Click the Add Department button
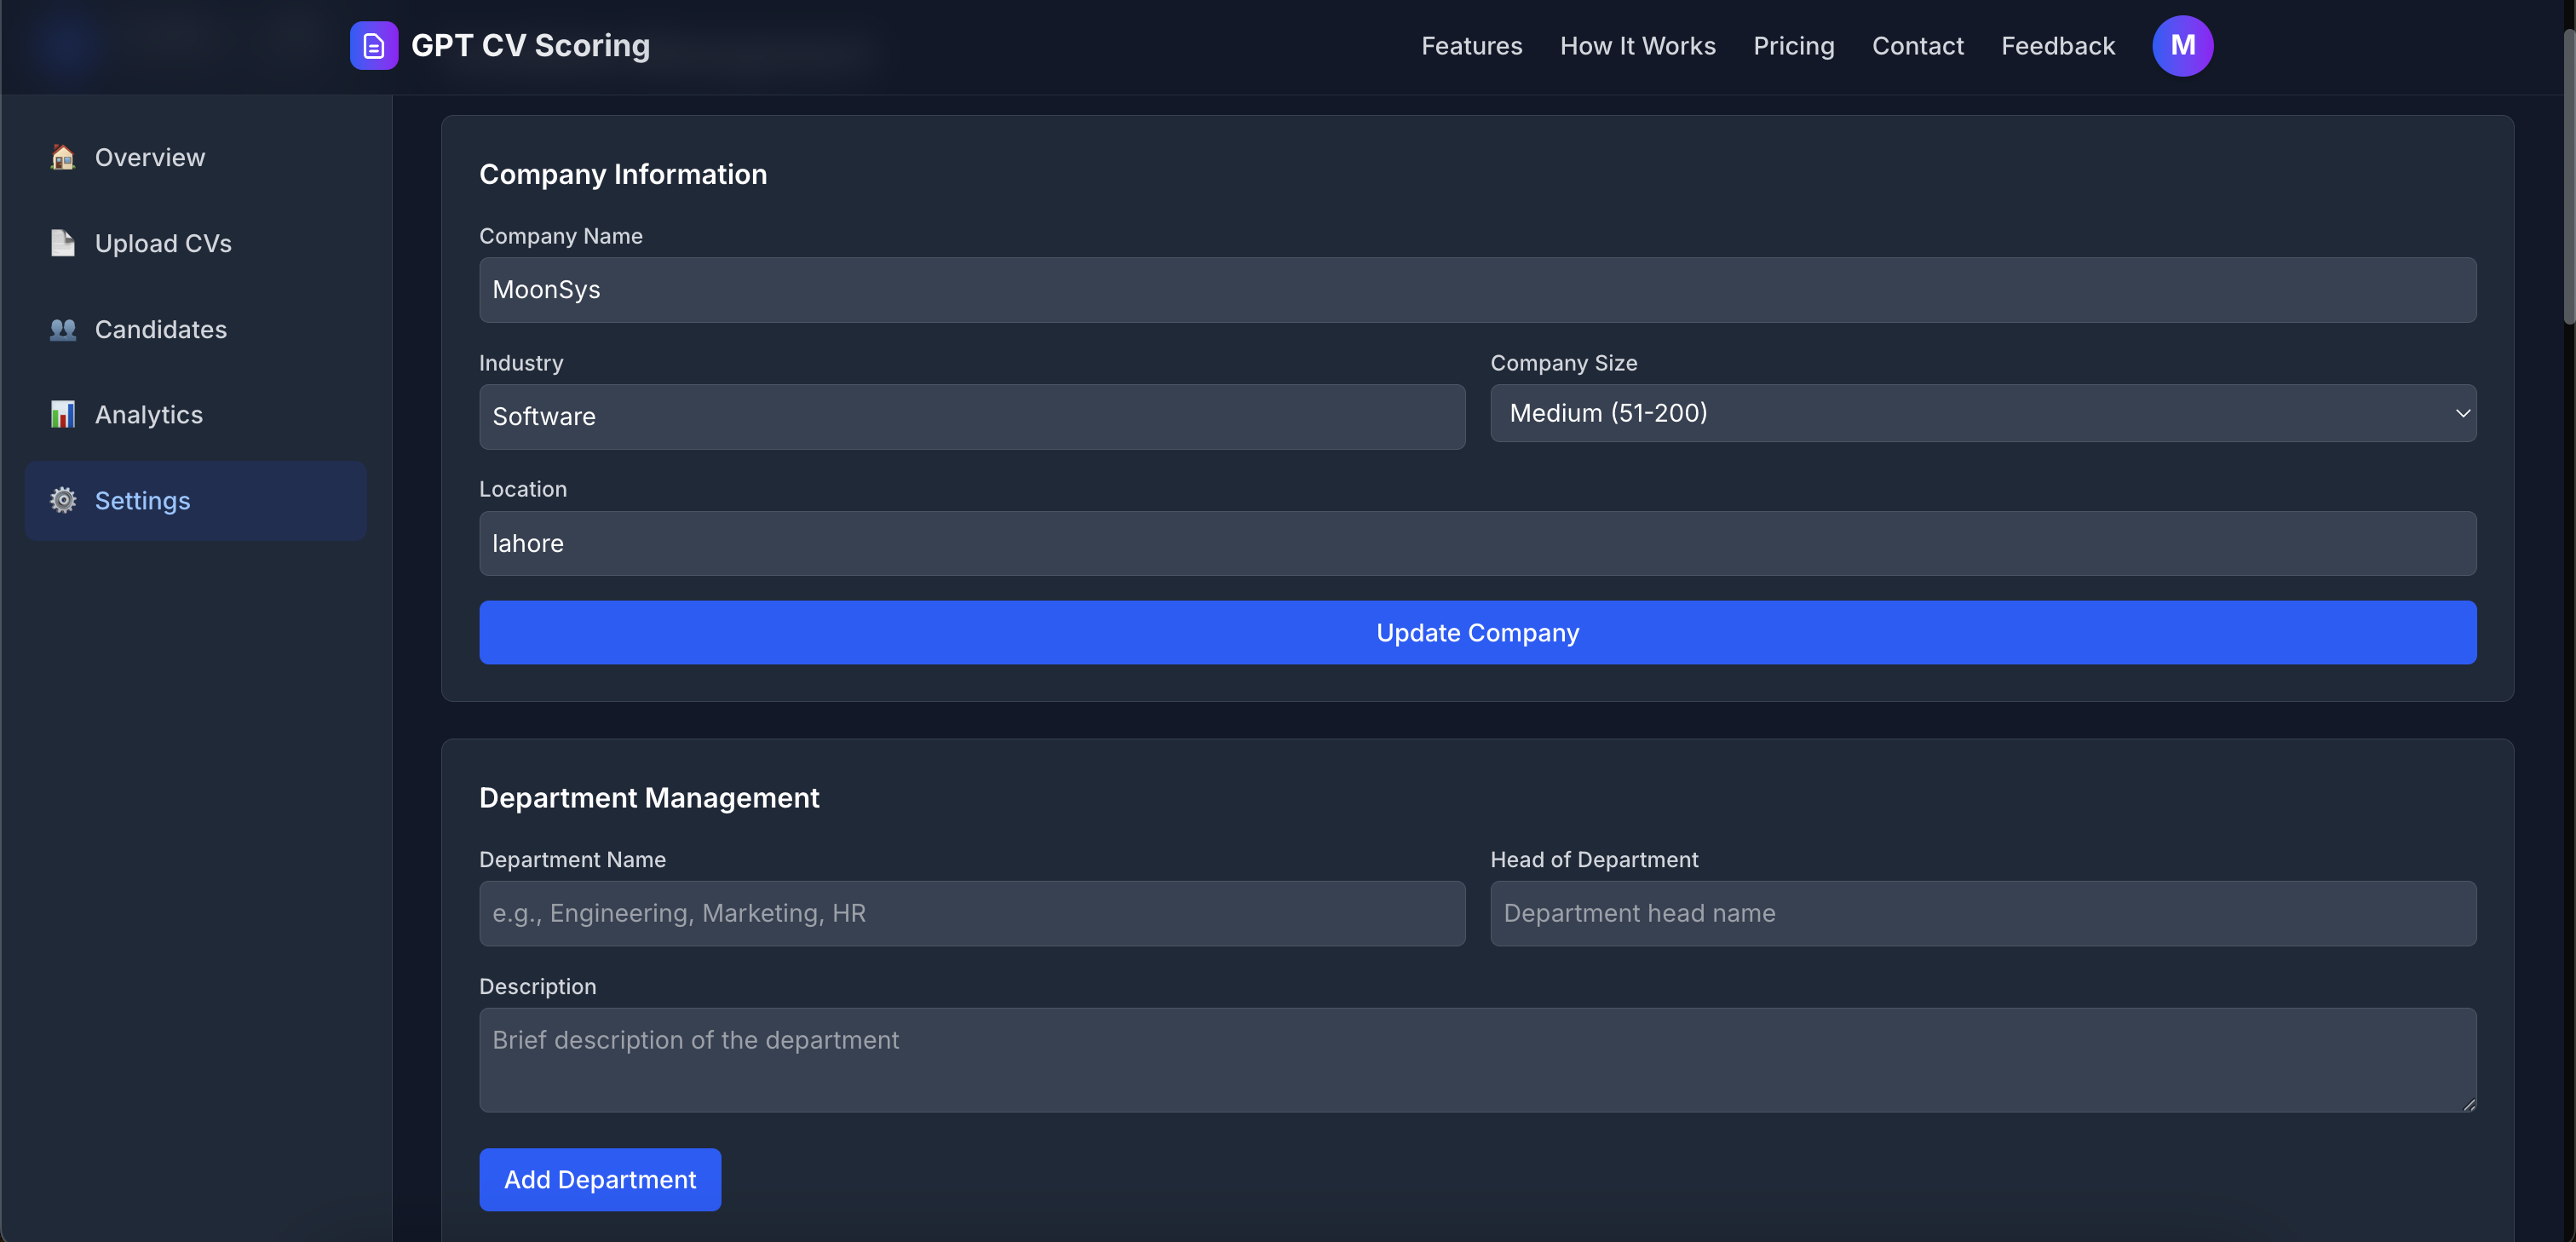This screenshot has width=2576, height=1242. pos(599,1179)
